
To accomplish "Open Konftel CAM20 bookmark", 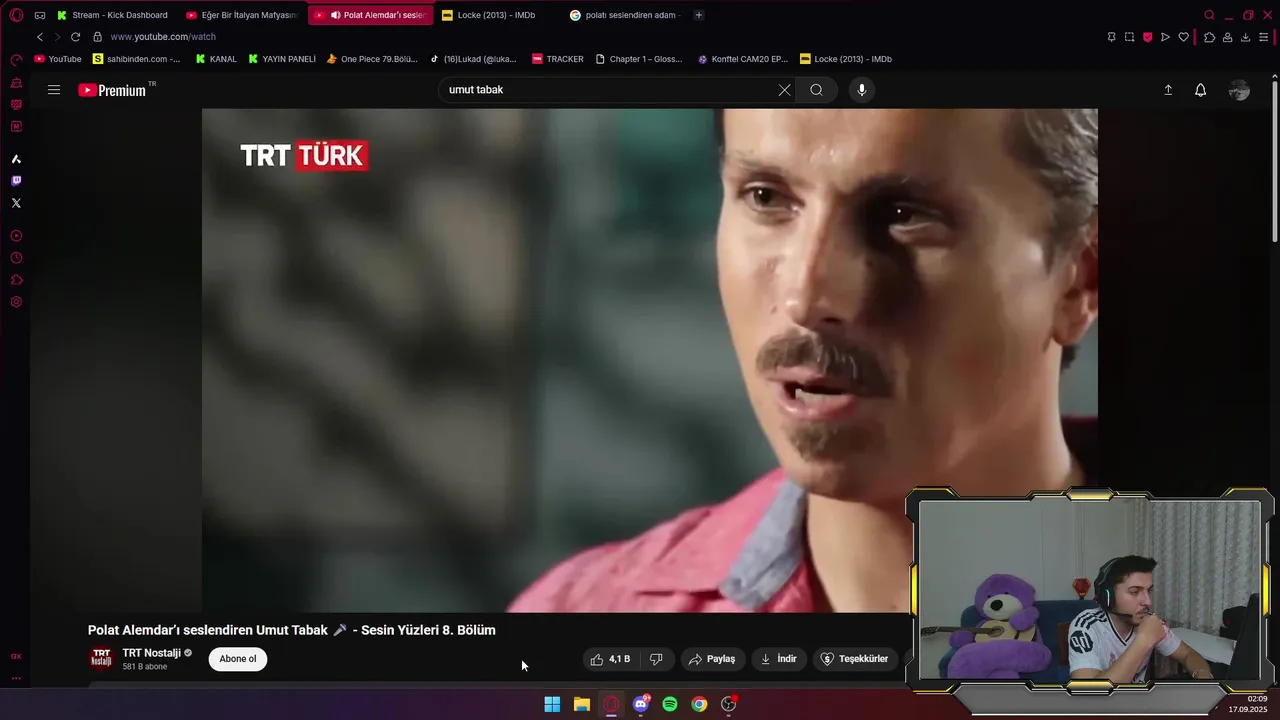I will point(743,59).
